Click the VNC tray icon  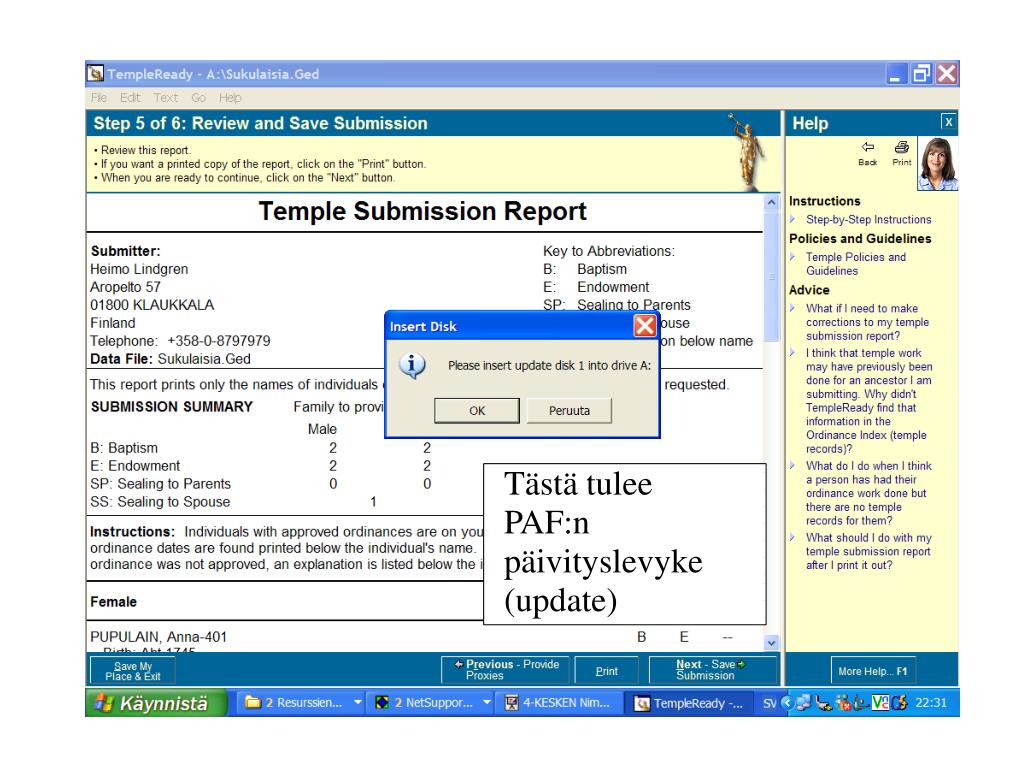point(880,703)
